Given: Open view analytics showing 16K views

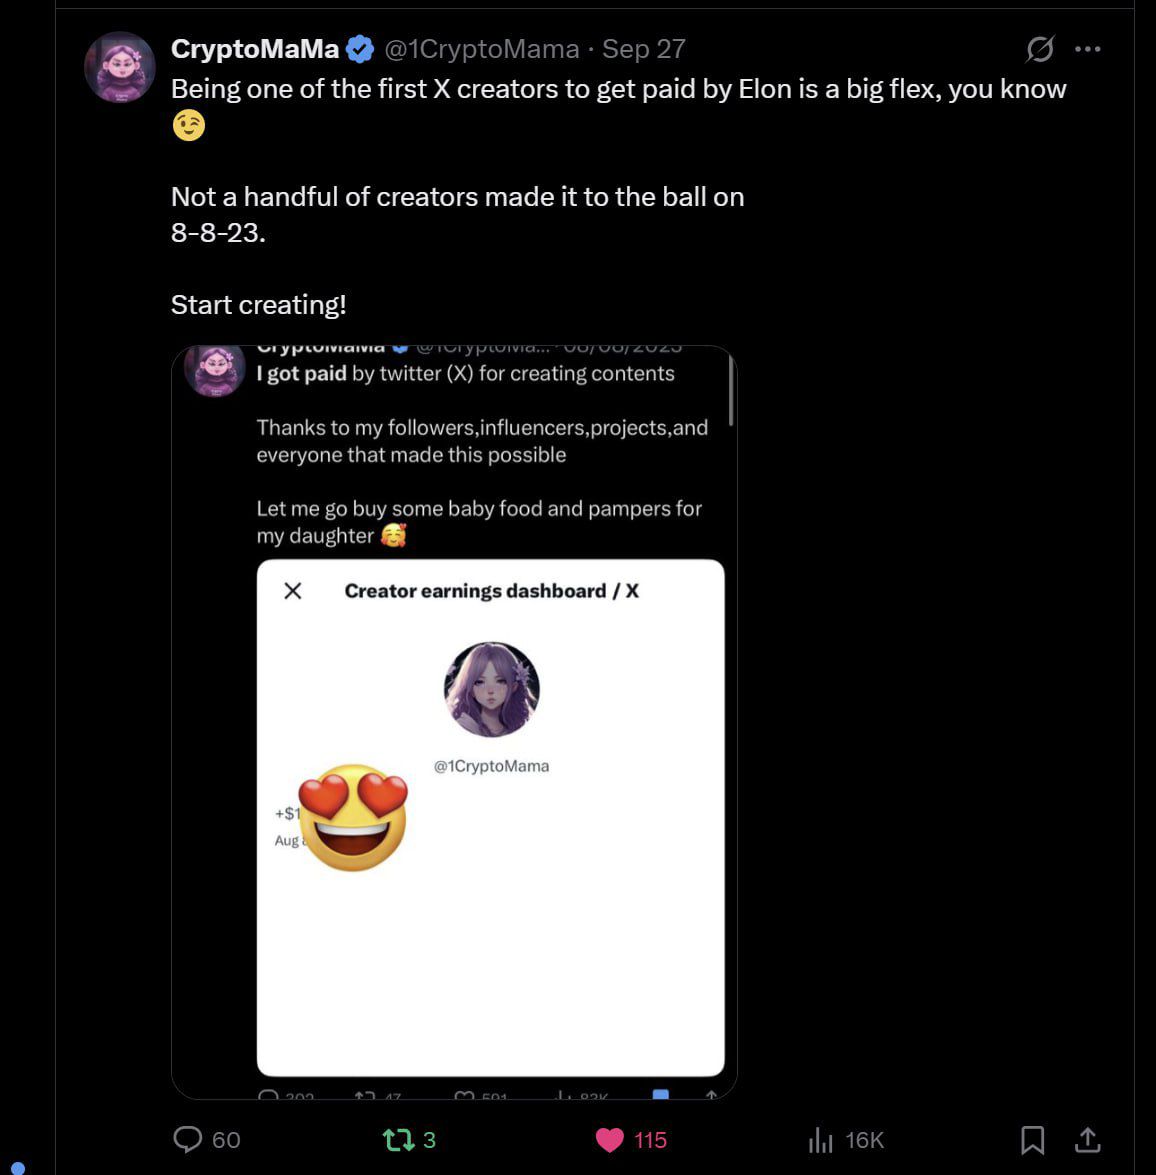Looking at the screenshot, I should 821,1139.
